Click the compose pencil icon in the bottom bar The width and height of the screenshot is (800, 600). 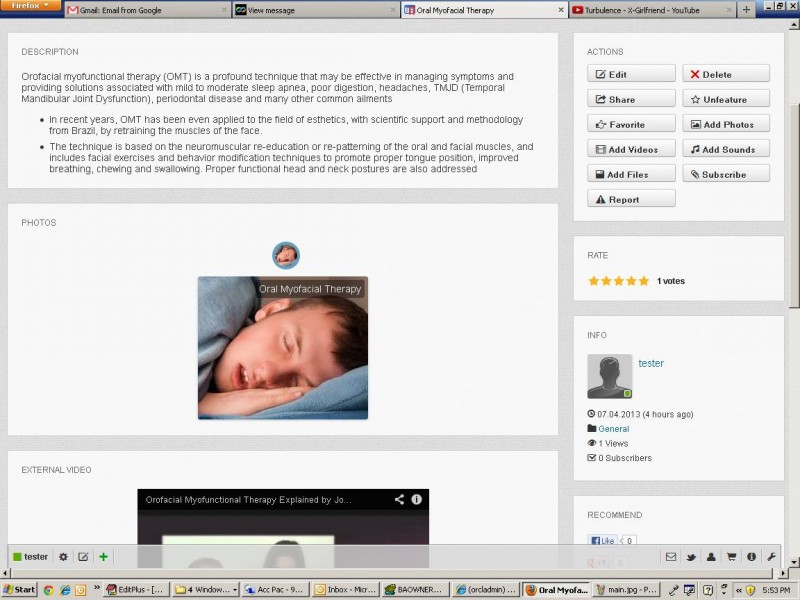83,557
